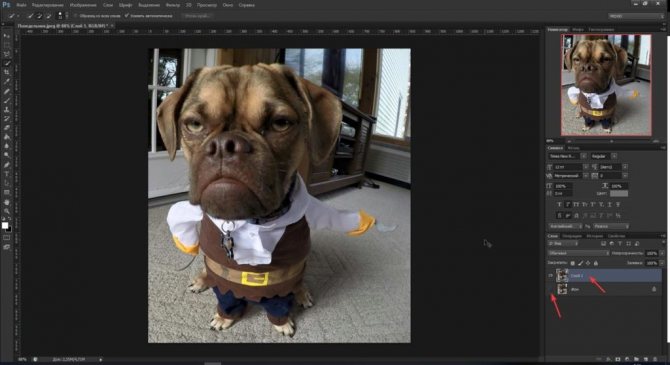
Task: Select the Gradient tool
Action: pyautogui.click(x=7, y=137)
